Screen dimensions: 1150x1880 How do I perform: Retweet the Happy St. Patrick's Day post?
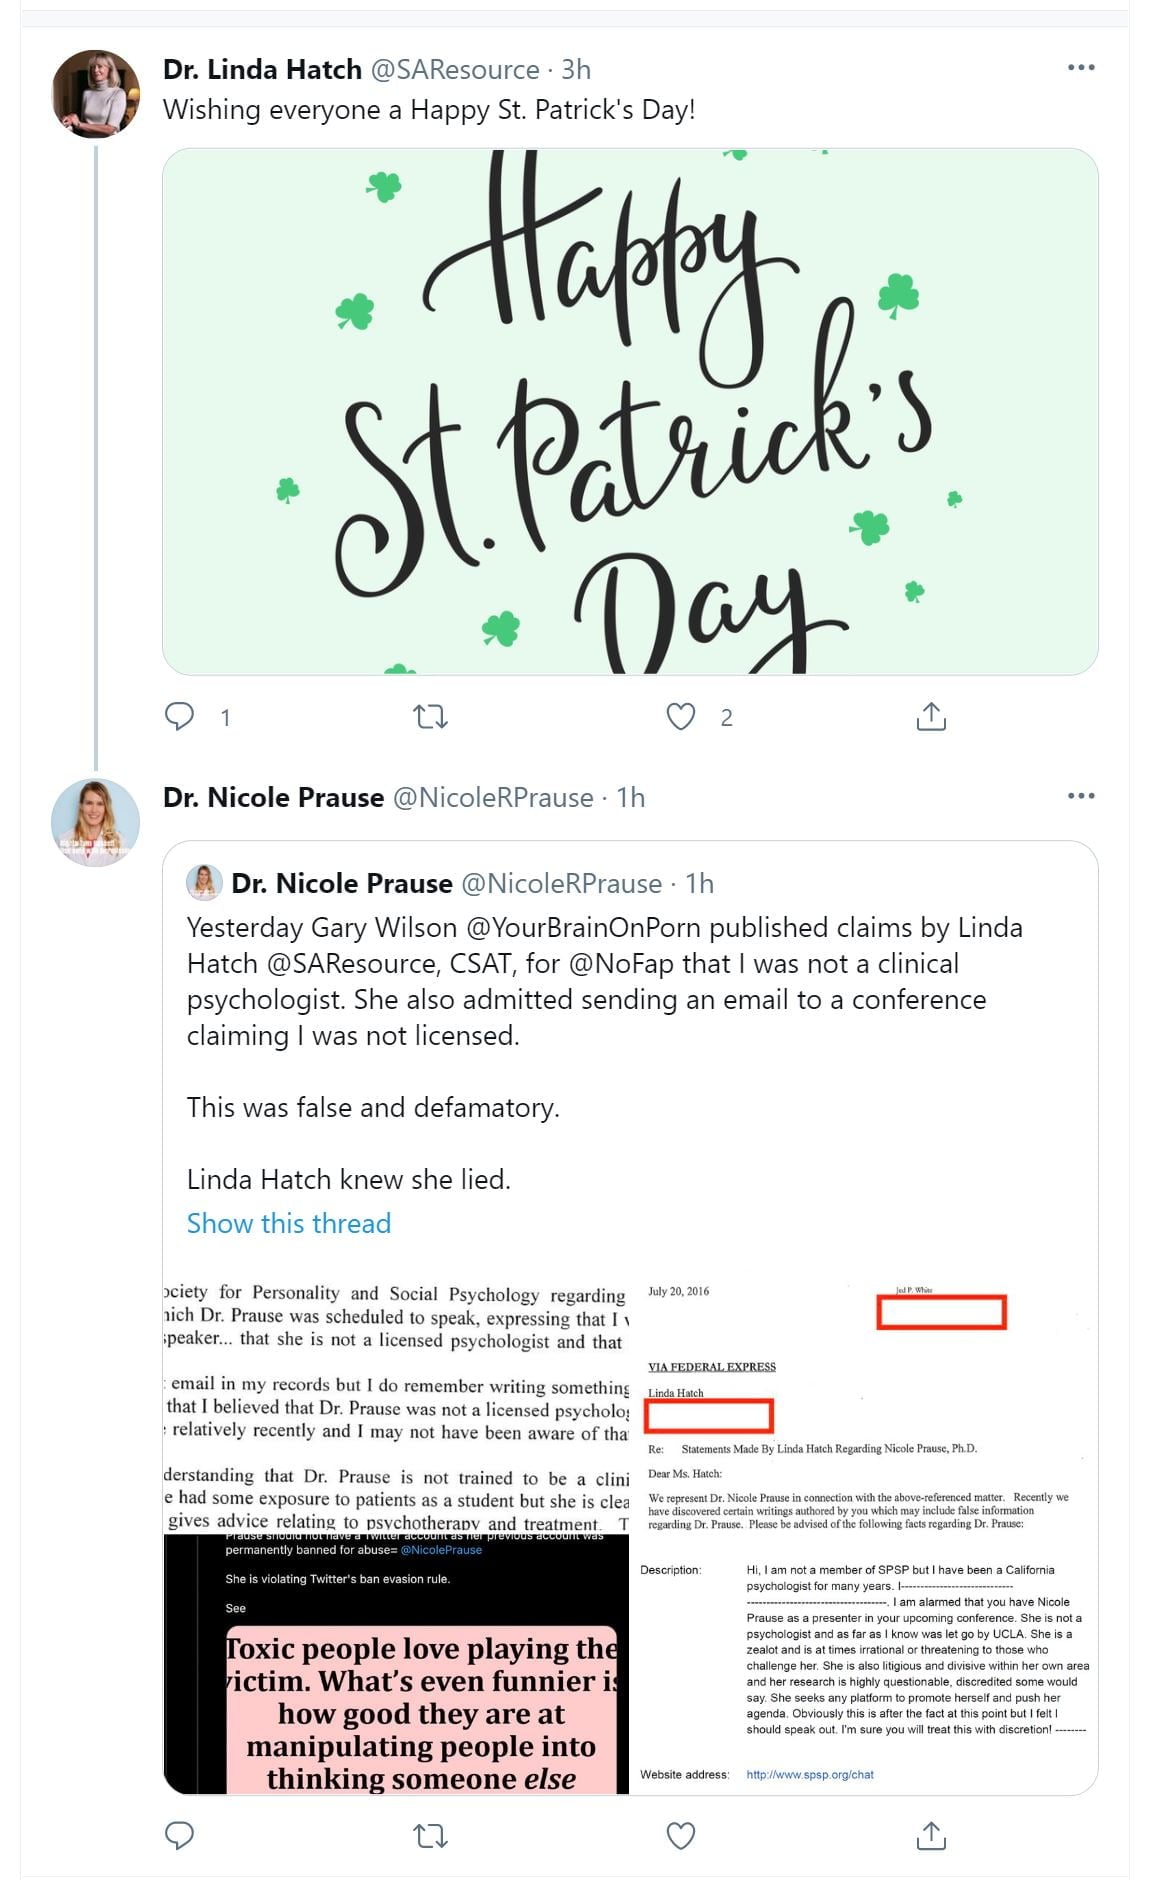[x=431, y=716]
